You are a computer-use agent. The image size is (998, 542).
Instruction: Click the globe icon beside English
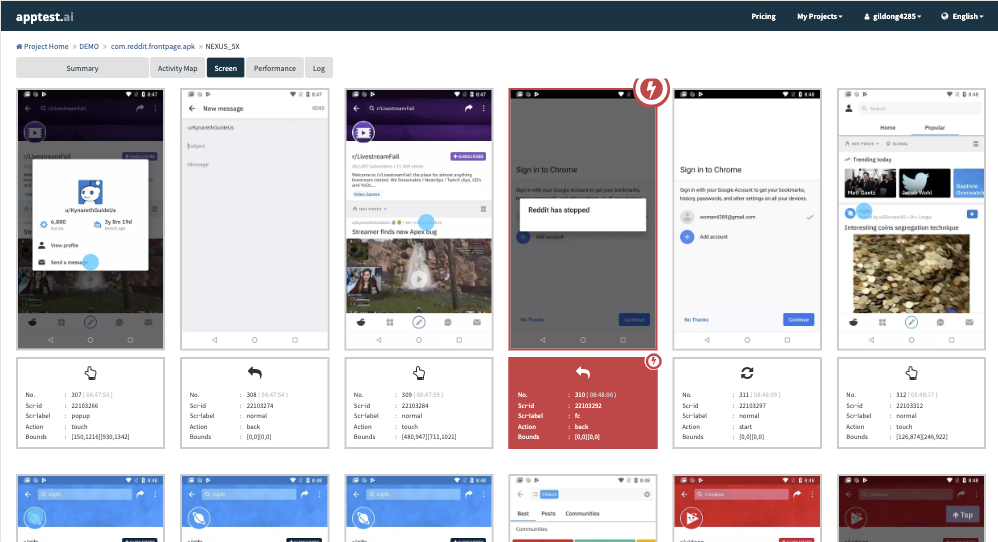click(945, 17)
